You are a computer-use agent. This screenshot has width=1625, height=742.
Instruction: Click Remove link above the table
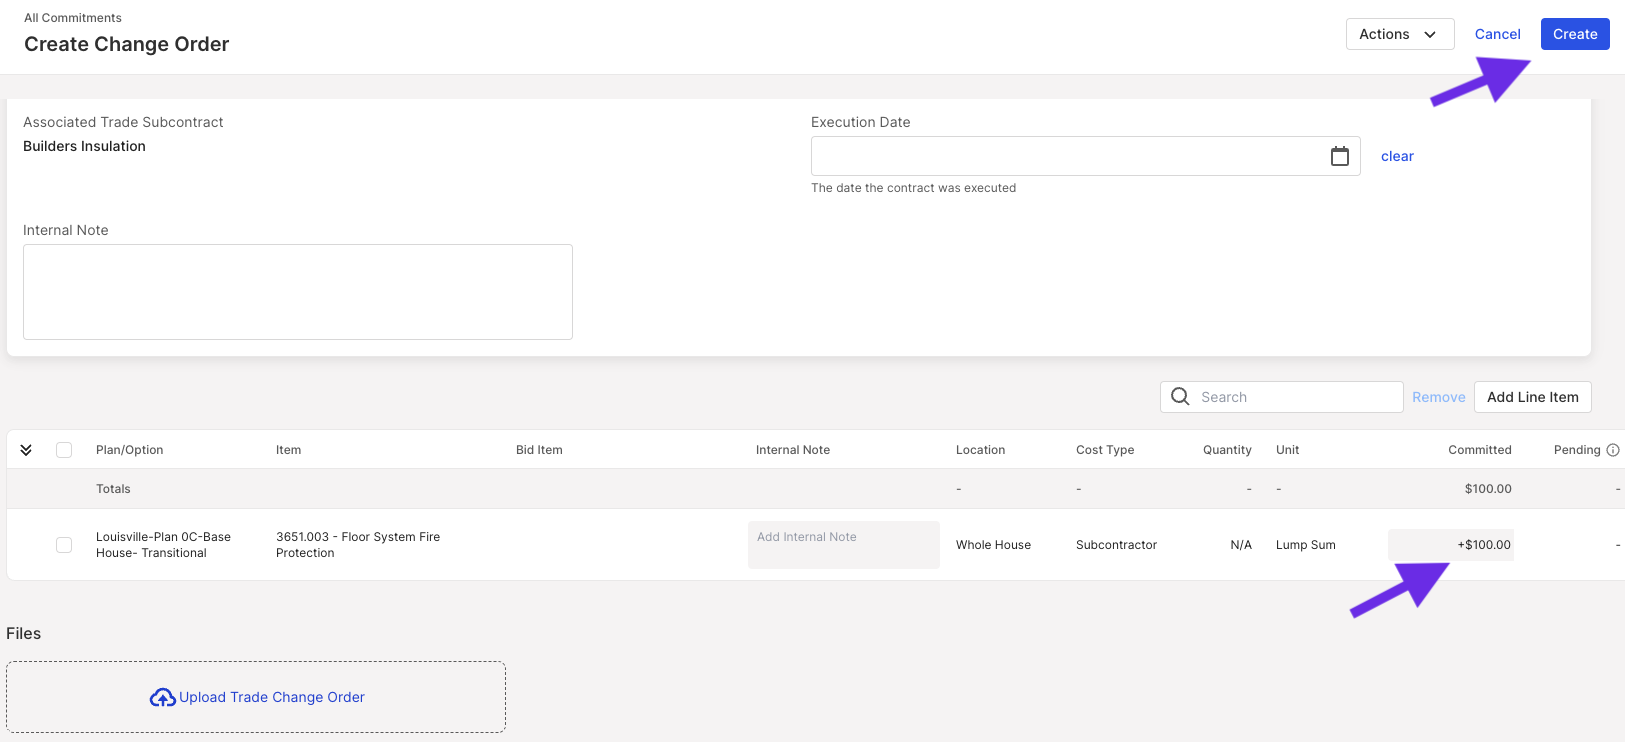pyautogui.click(x=1439, y=397)
